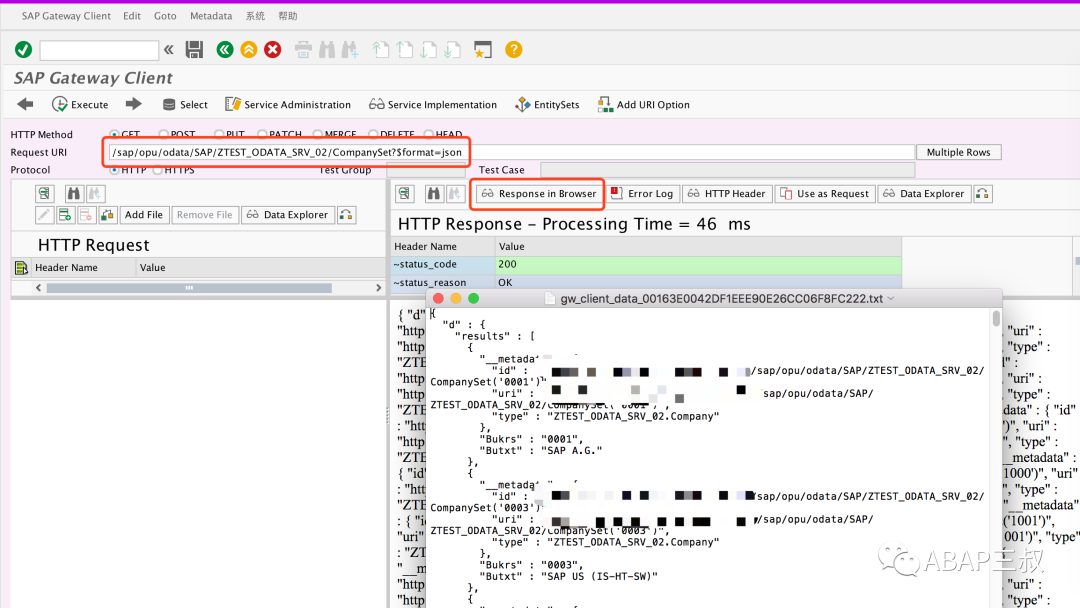Select the PUT HTTP method radio button

(219, 134)
